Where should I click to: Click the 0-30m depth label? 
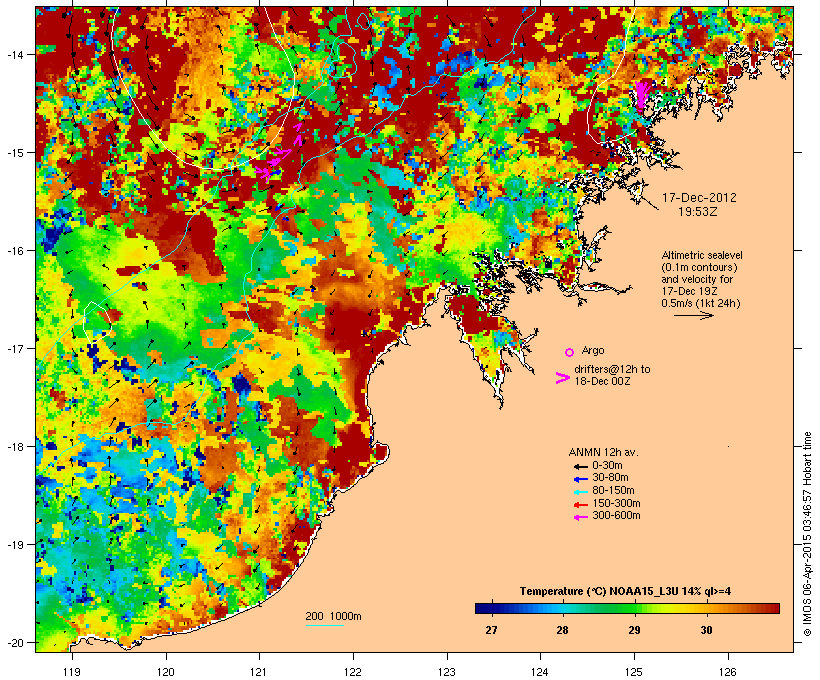(x=607, y=466)
